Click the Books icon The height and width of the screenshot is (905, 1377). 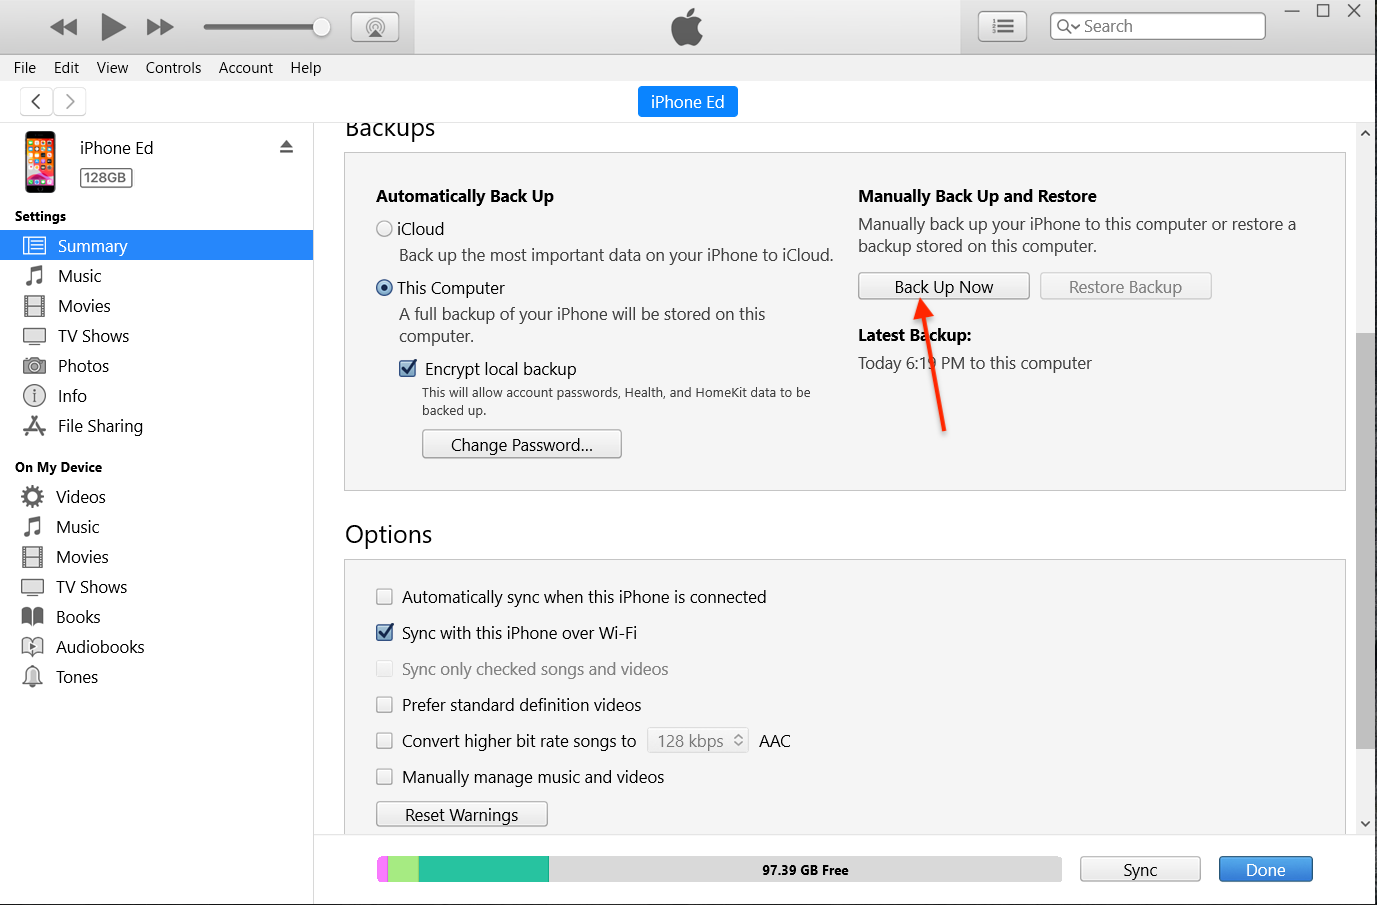coord(33,617)
